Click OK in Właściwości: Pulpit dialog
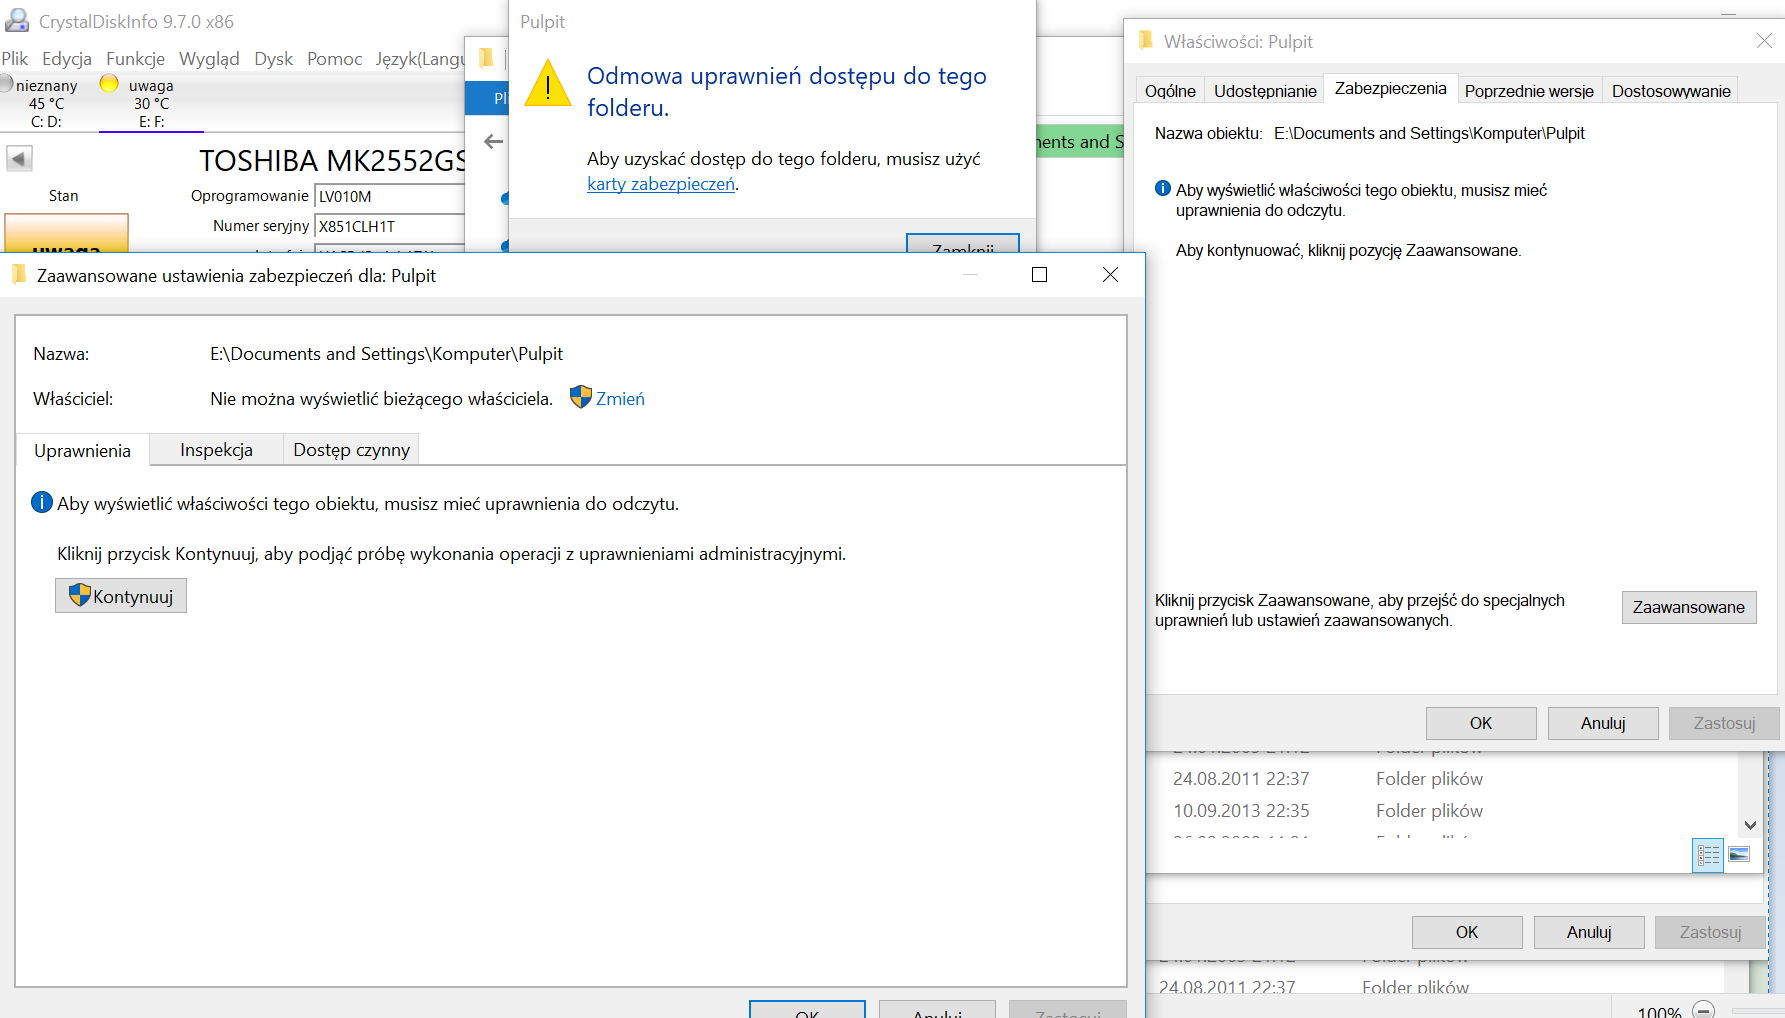1785x1018 pixels. tap(1481, 723)
